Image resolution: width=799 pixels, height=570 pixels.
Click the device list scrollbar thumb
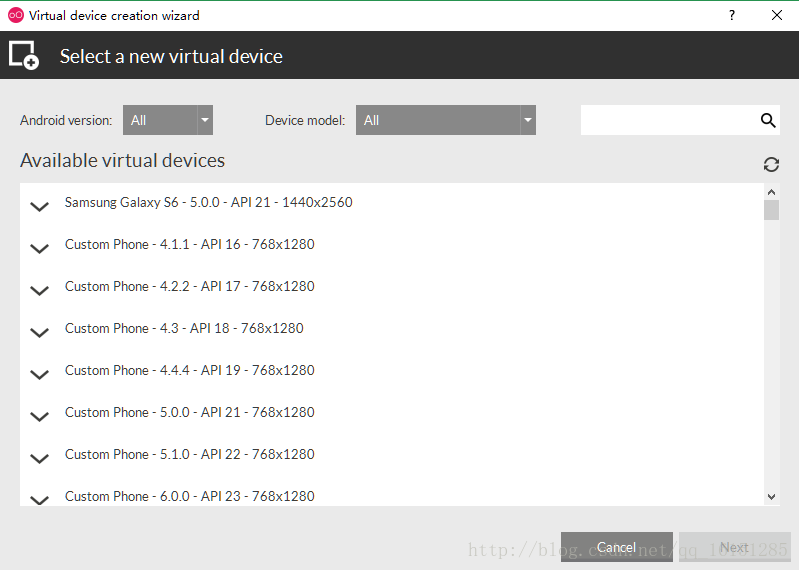(x=771, y=210)
